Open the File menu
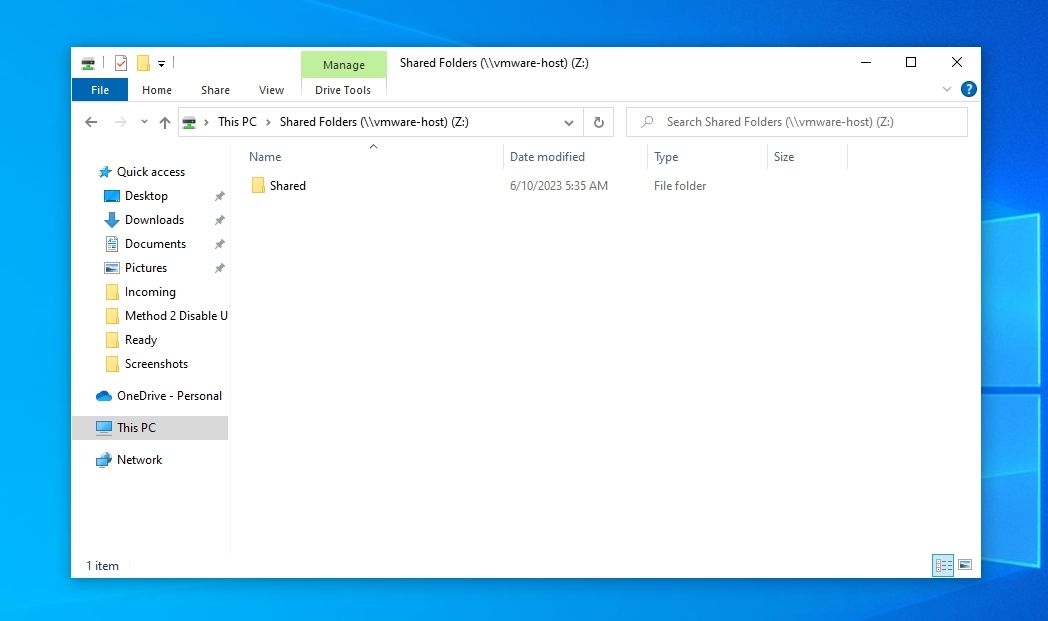 [100, 90]
